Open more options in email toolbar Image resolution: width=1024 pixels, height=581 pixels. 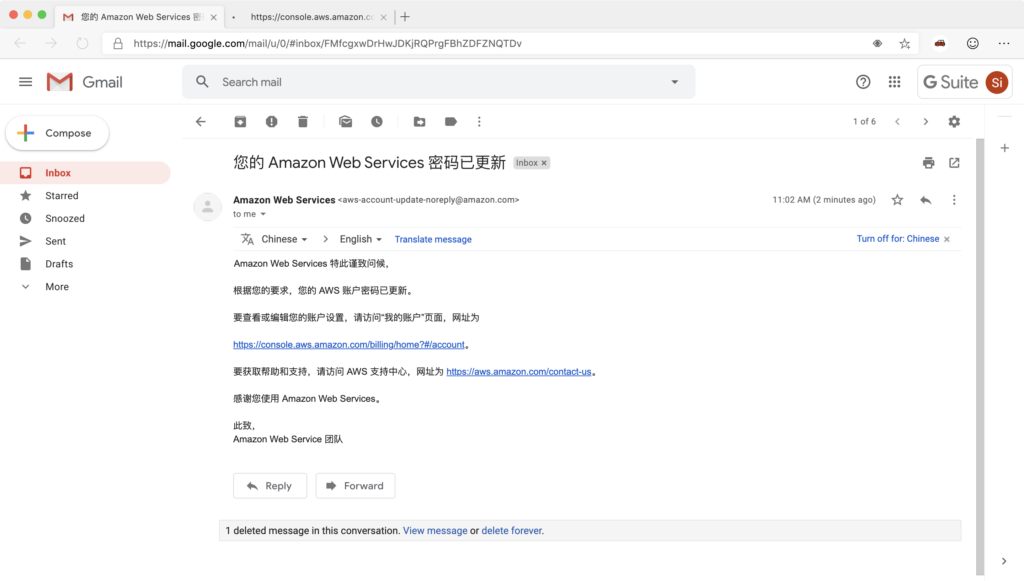click(479, 121)
